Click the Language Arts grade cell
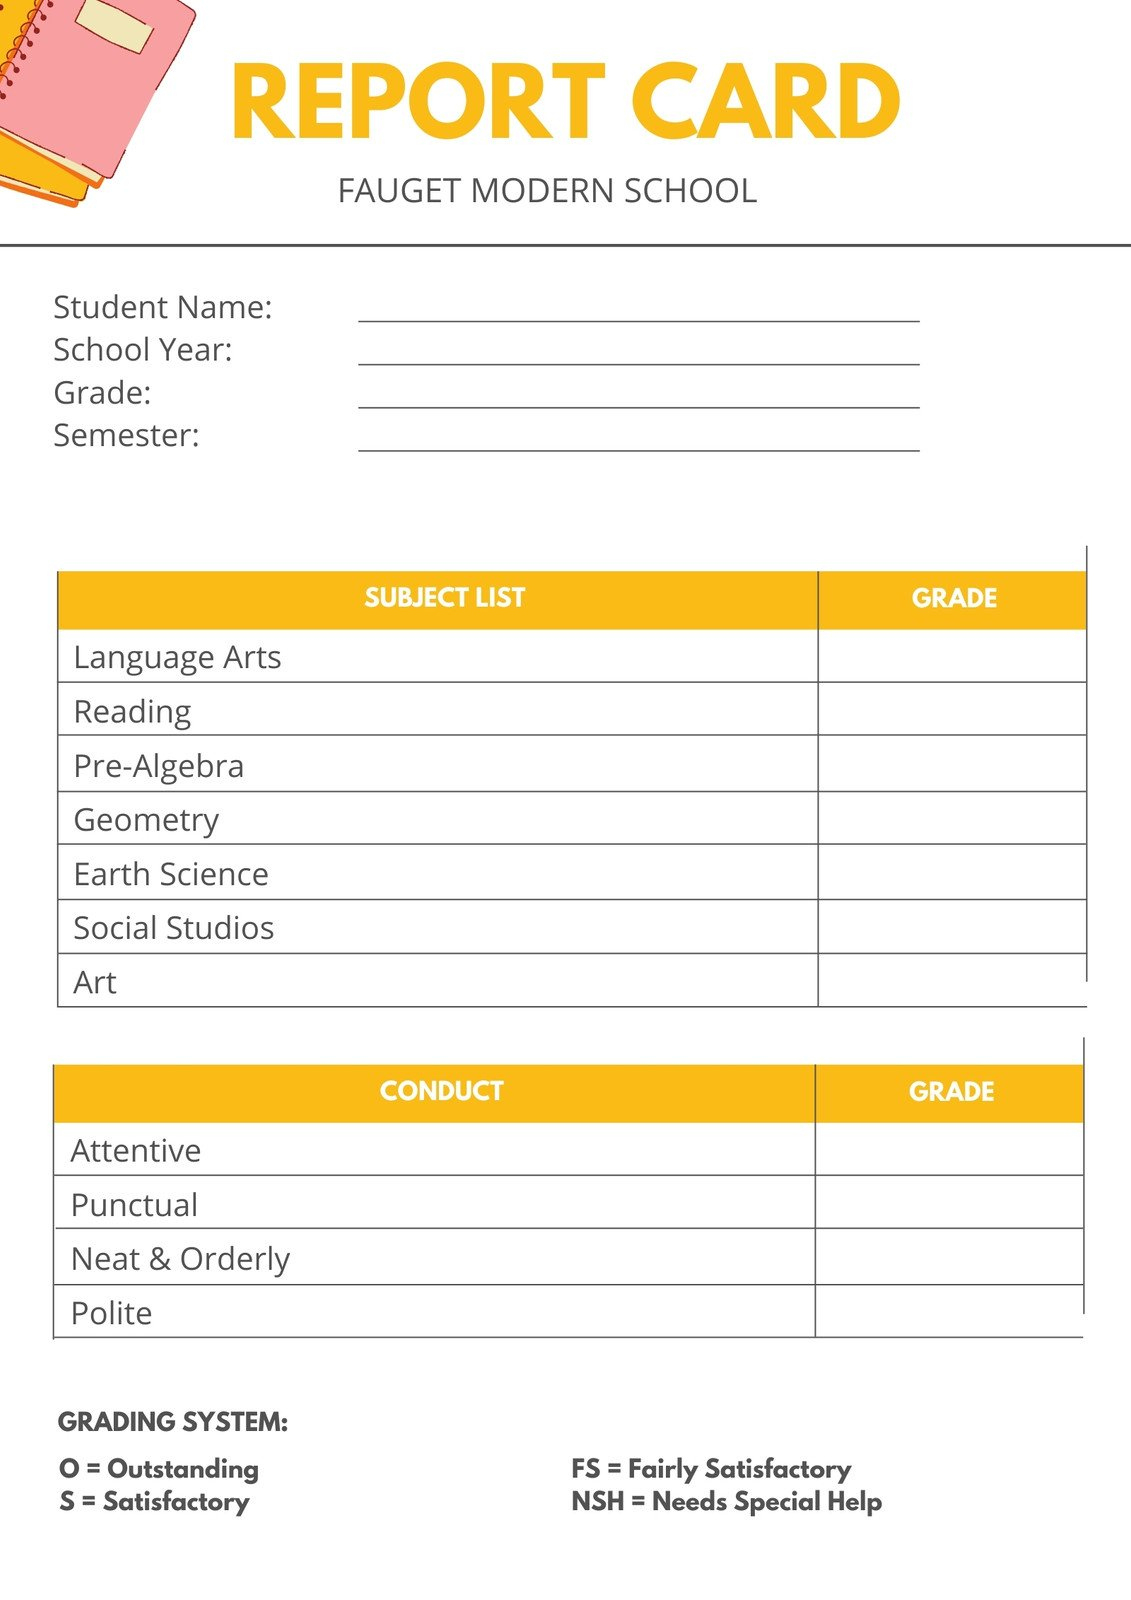The image size is (1131, 1600). [x=951, y=656]
